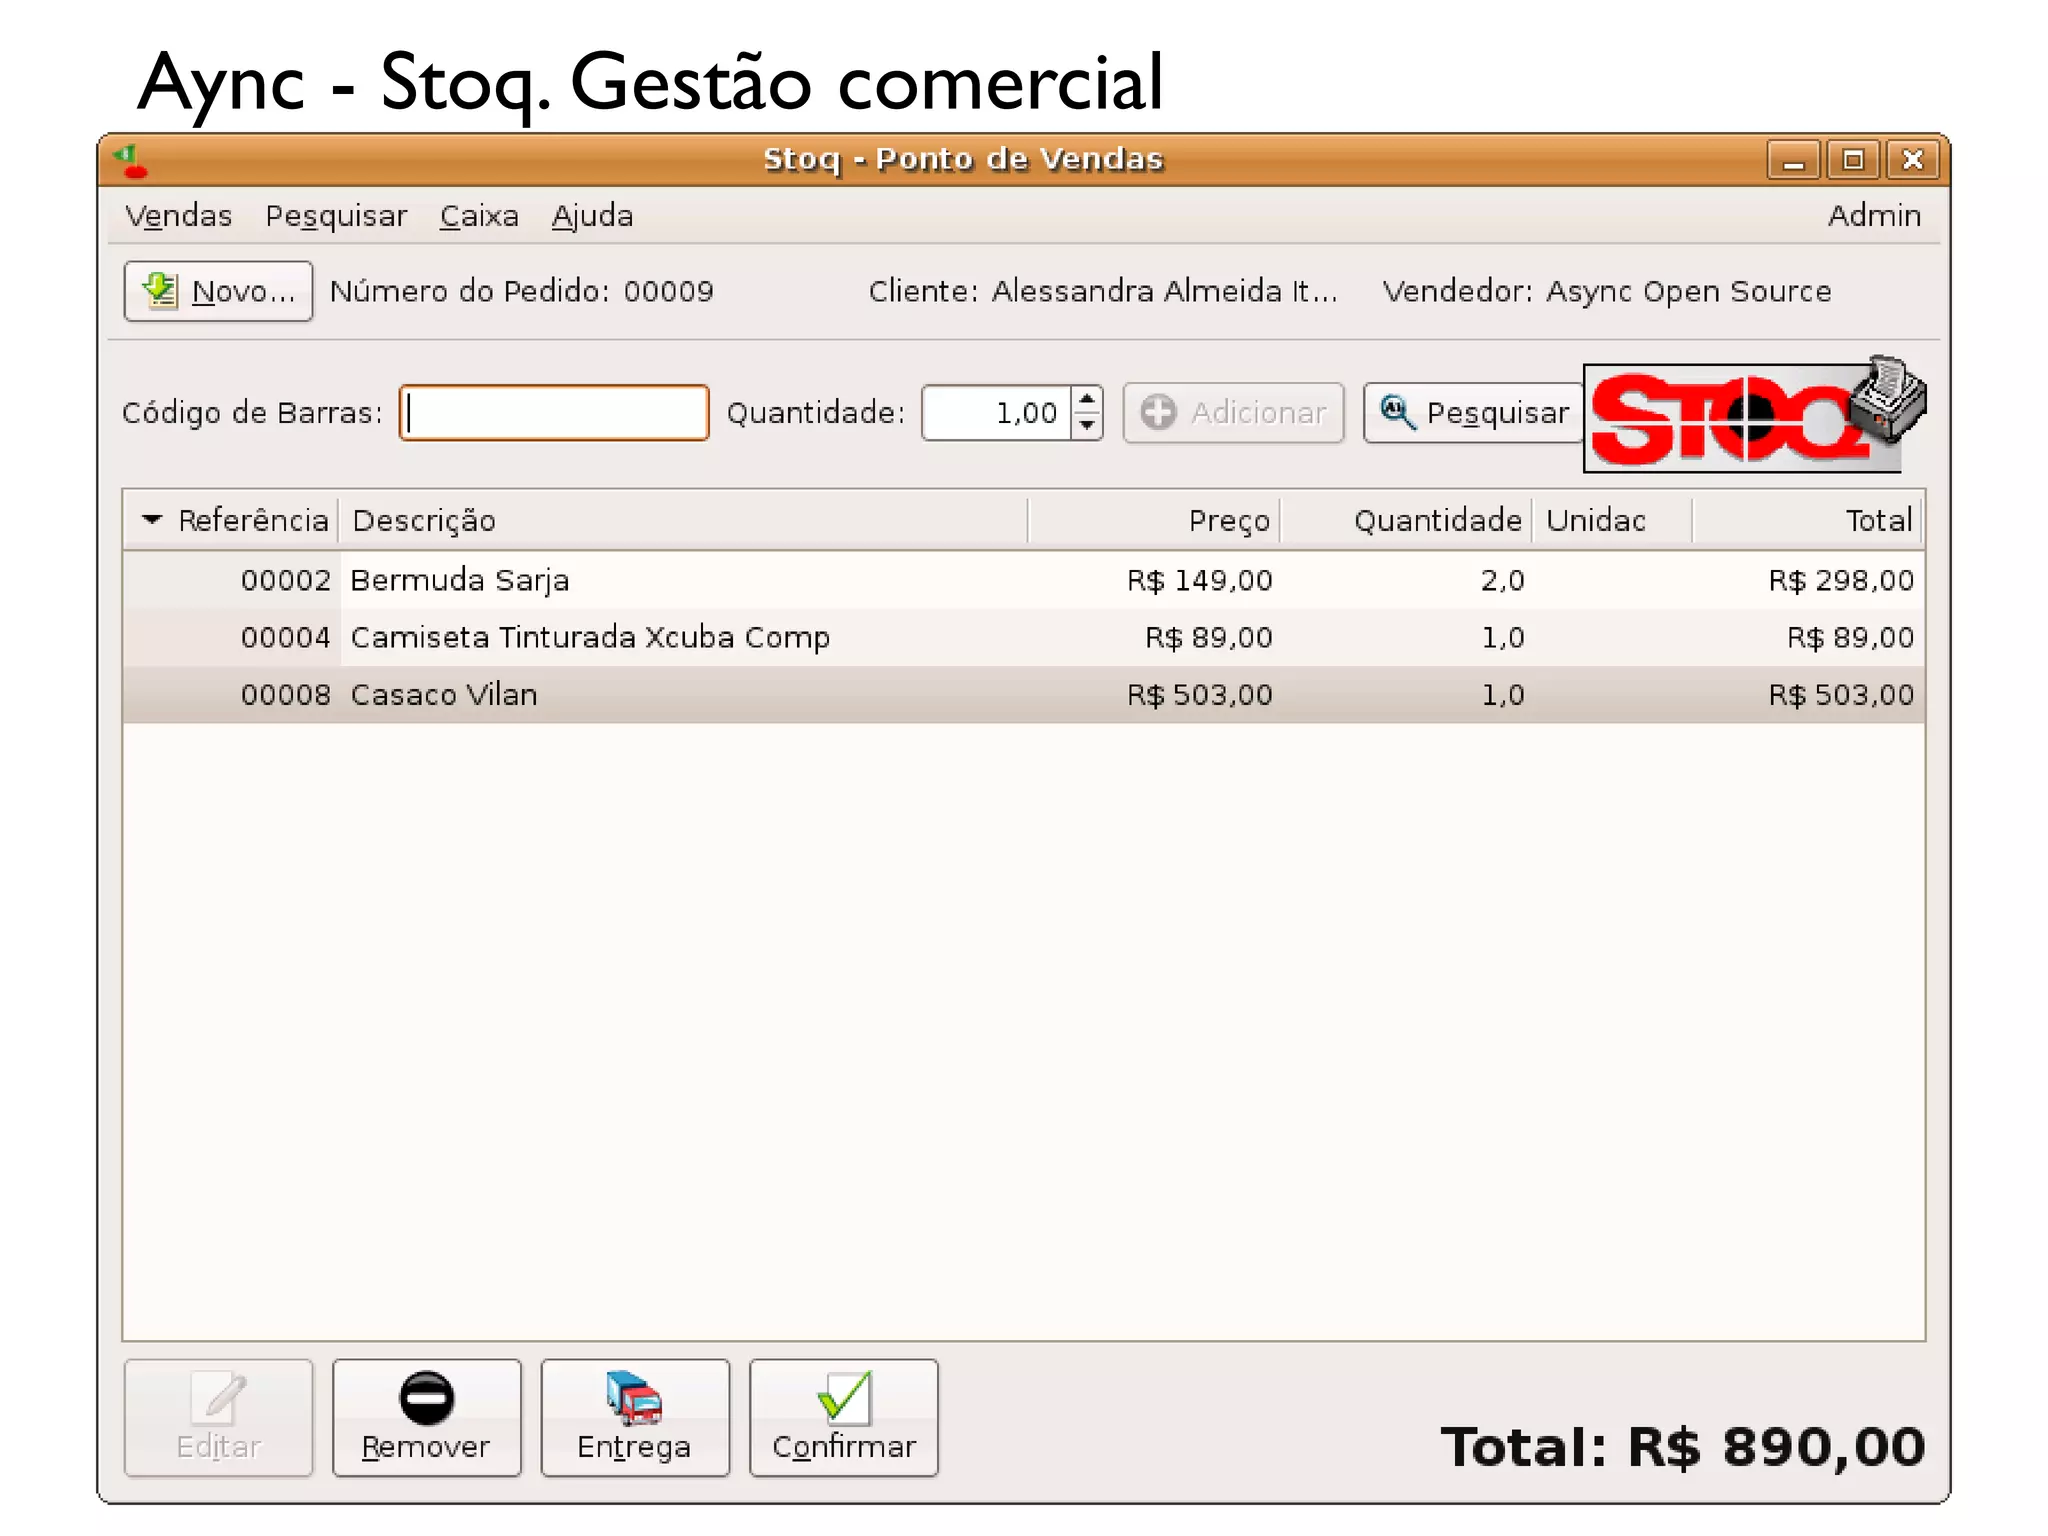
Task: Decrease quantity with the down spinner arrow
Action: [1087, 426]
